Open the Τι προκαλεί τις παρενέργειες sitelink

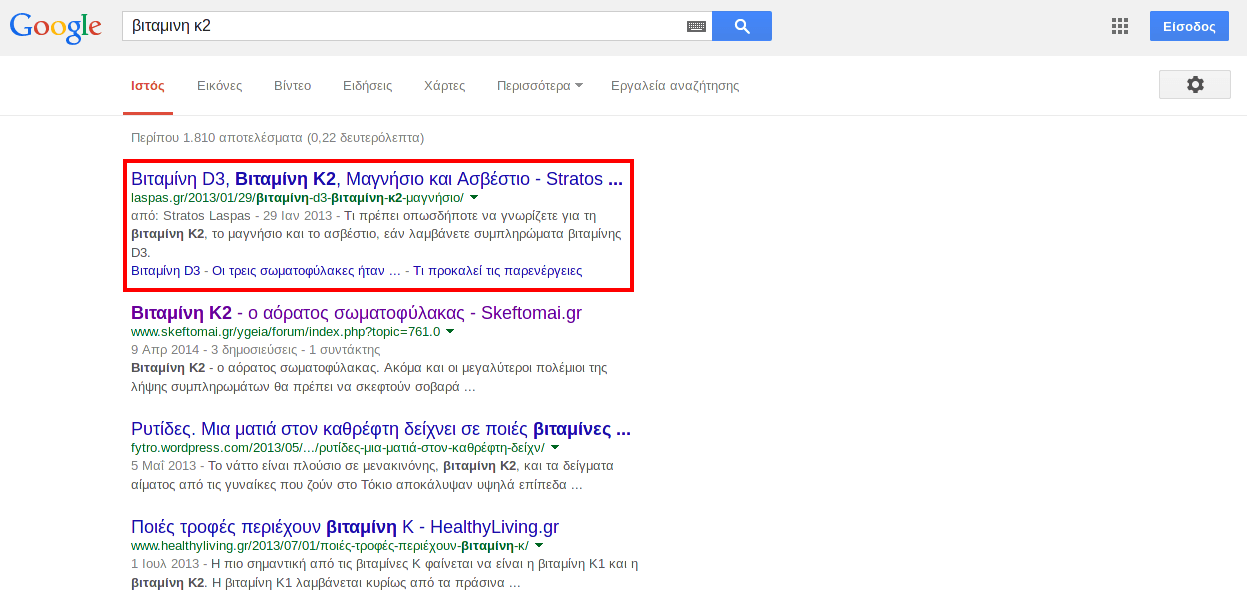click(x=498, y=271)
